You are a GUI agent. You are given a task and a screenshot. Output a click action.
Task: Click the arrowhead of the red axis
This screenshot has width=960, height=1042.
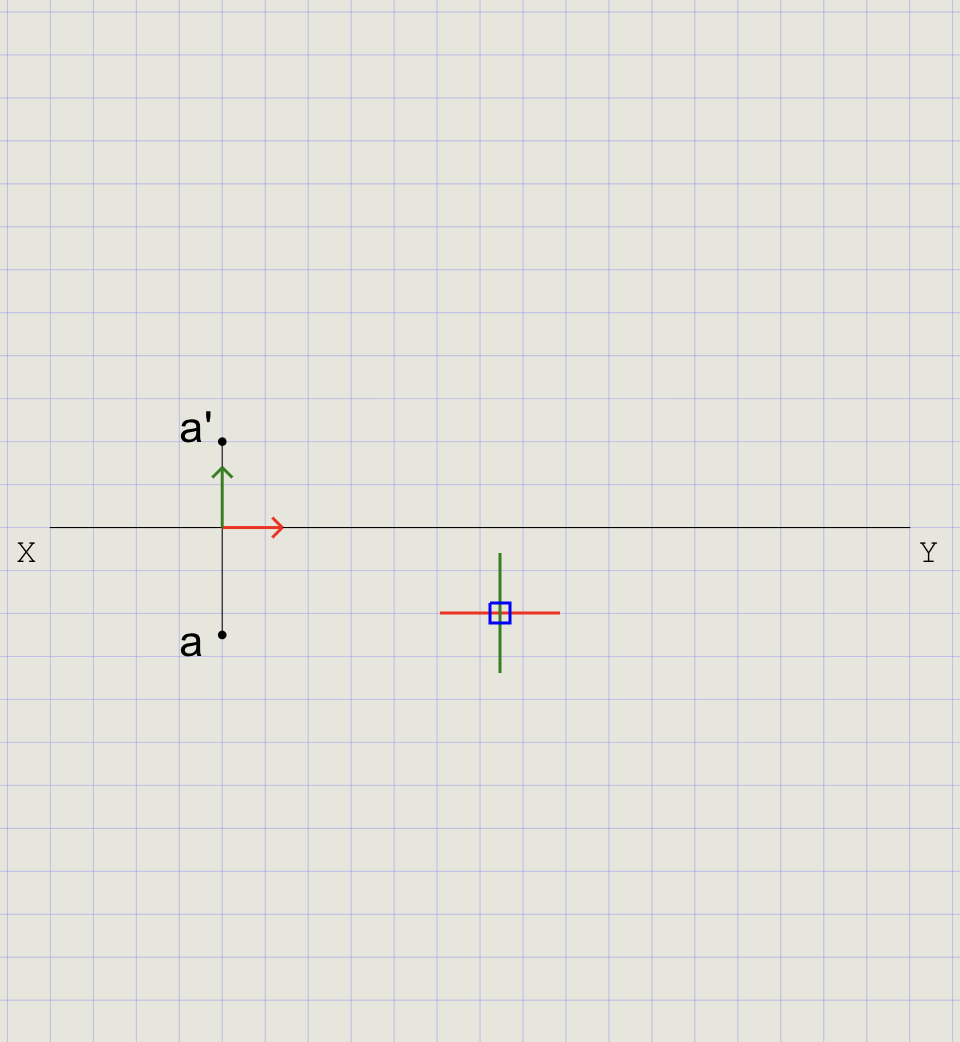[278, 527]
